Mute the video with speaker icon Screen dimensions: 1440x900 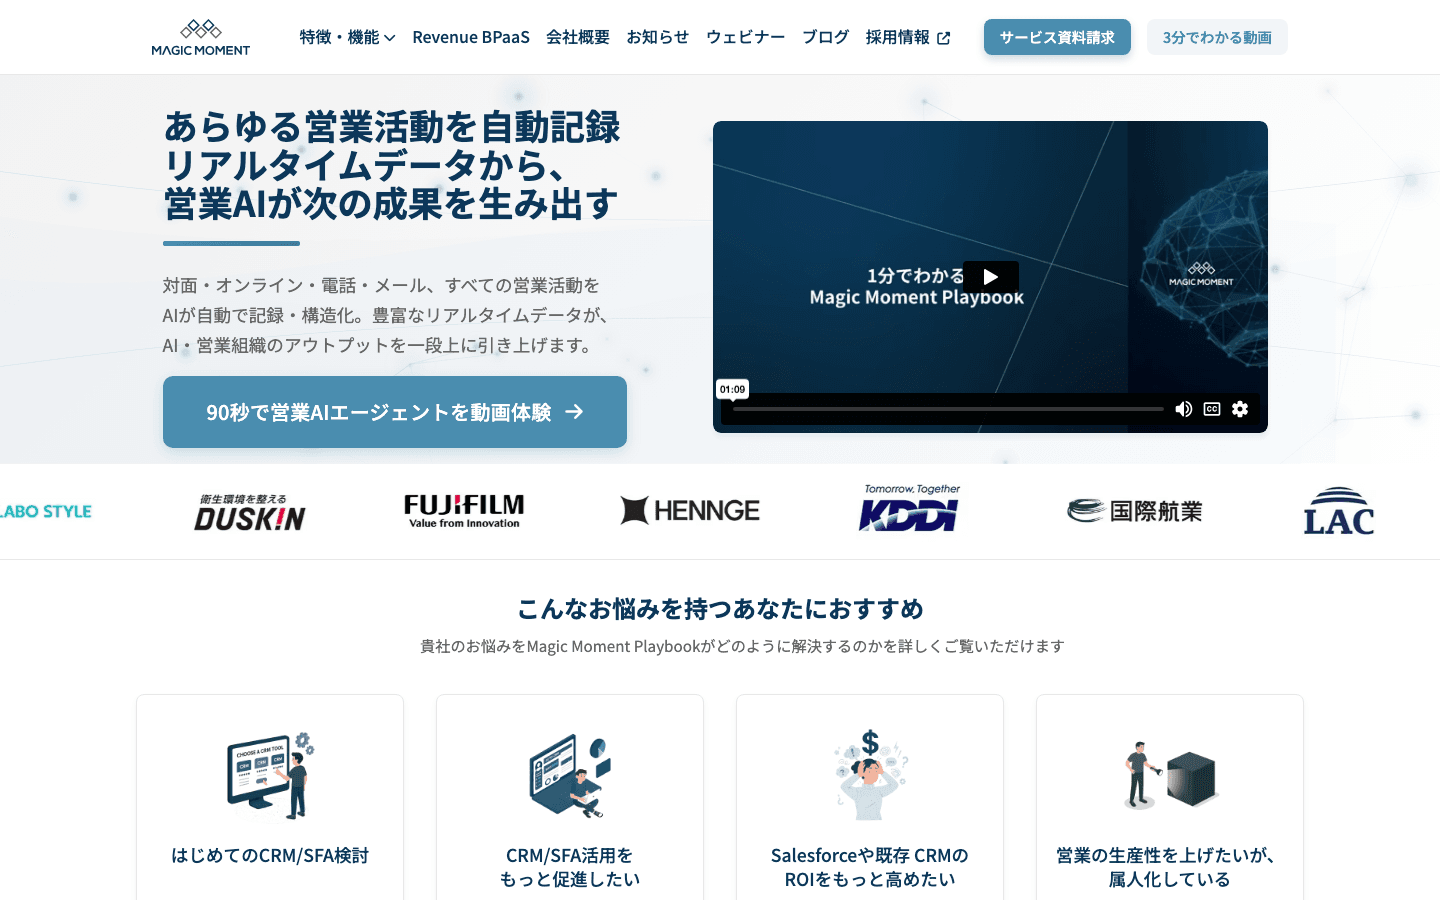(1184, 409)
